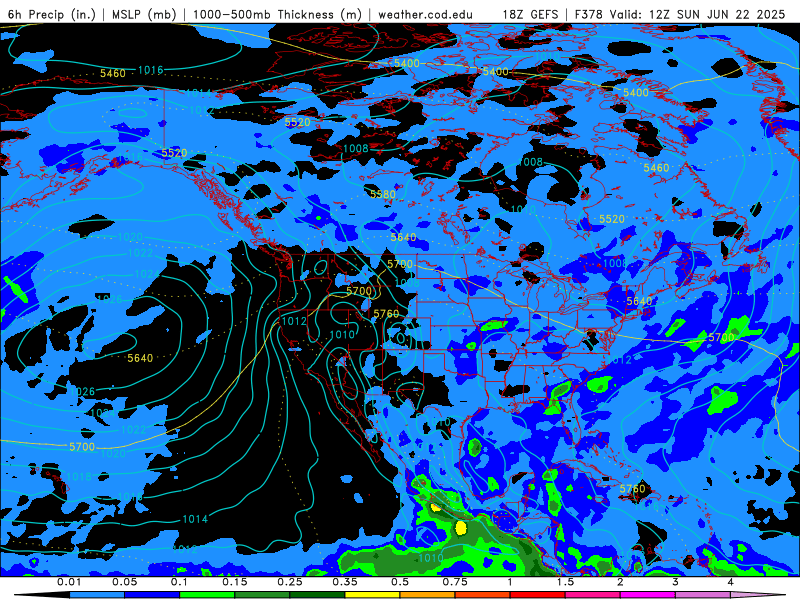This screenshot has width=800, height=600.
Task: Click the '5760' label over the Rockies
Action: click(x=386, y=314)
